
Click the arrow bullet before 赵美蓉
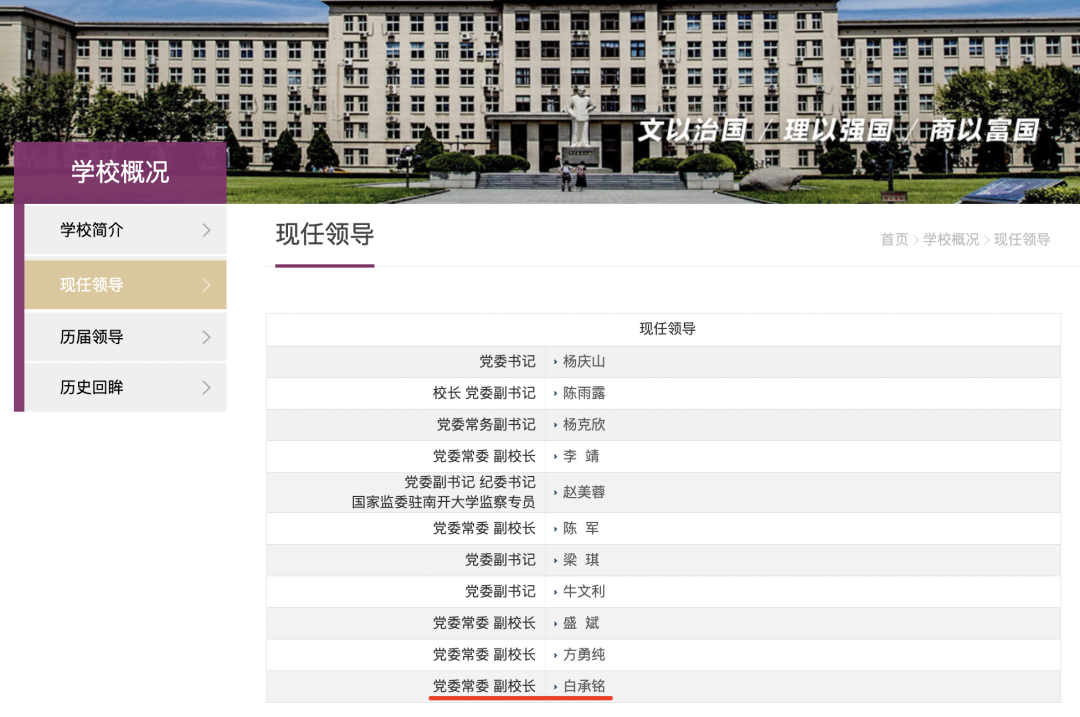pos(556,492)
